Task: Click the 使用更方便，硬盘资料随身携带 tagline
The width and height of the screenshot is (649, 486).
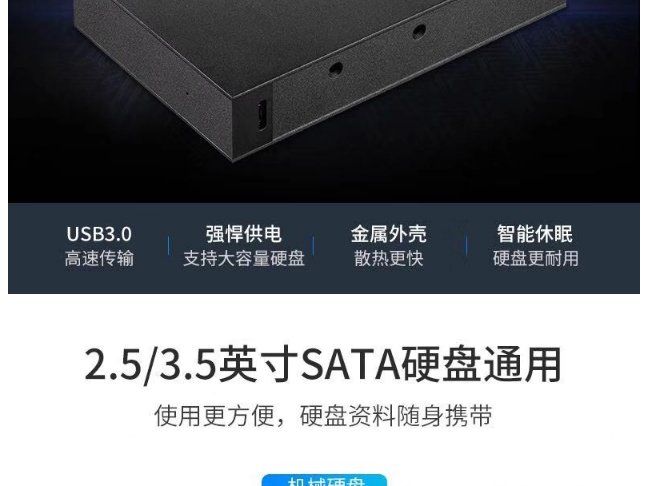Action: [323, 416]
